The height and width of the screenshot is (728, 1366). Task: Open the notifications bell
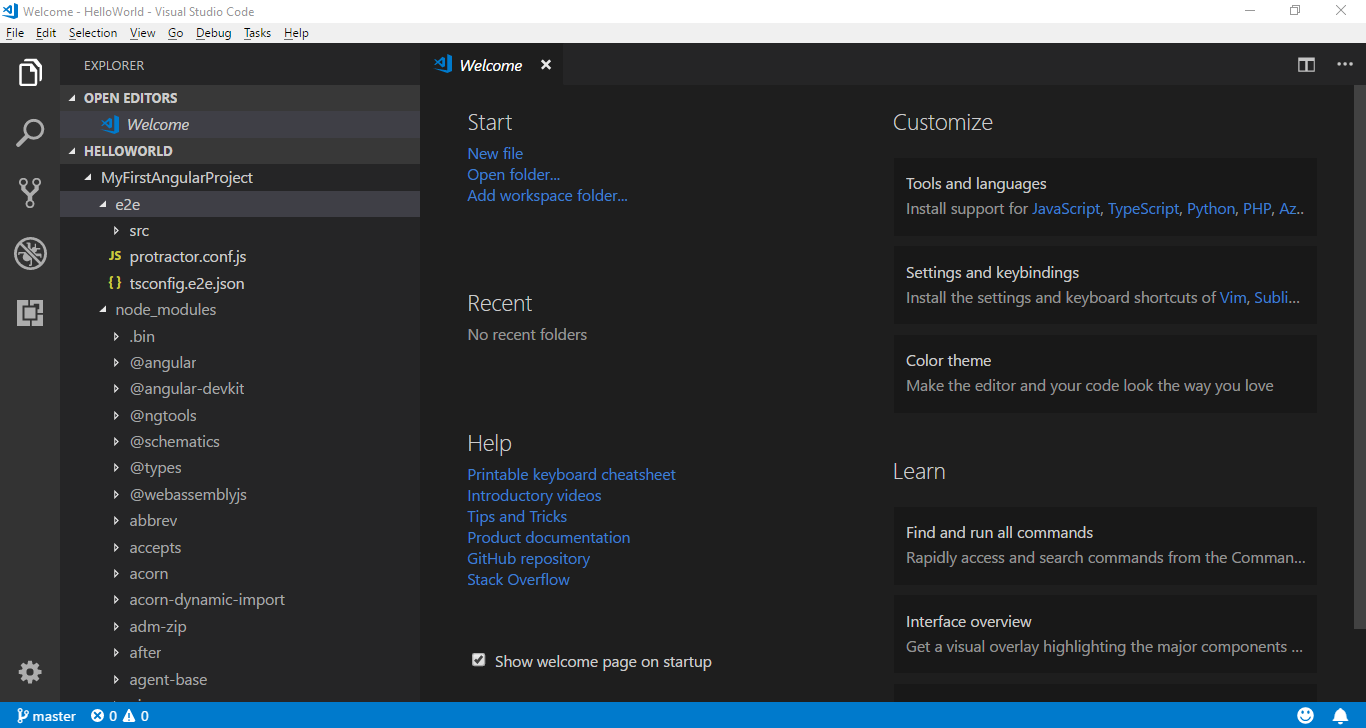tap(1340, 716)
